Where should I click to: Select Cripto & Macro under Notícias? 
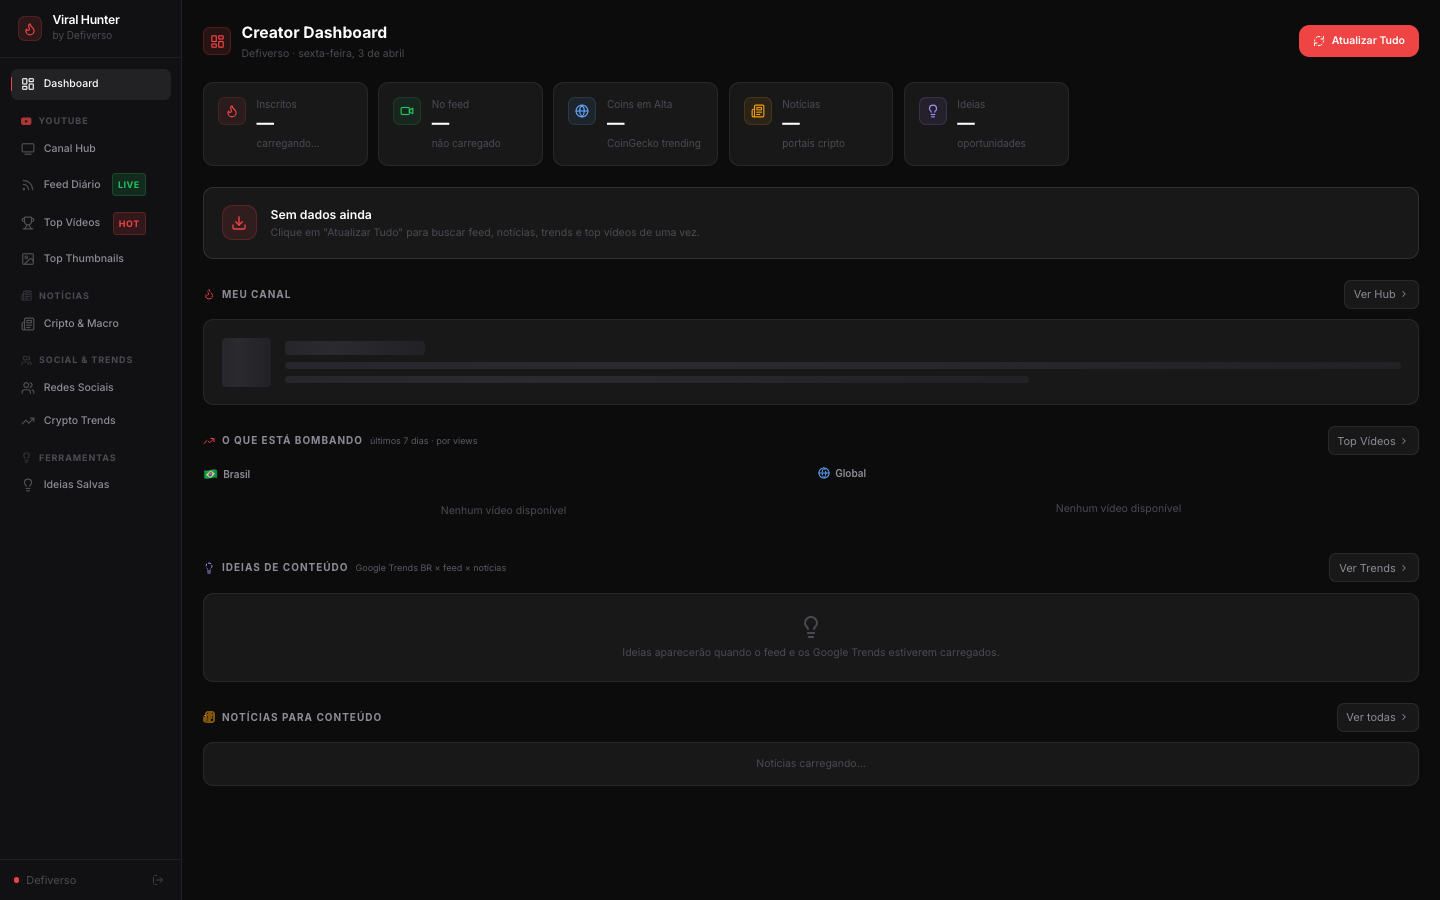[80, 323]
